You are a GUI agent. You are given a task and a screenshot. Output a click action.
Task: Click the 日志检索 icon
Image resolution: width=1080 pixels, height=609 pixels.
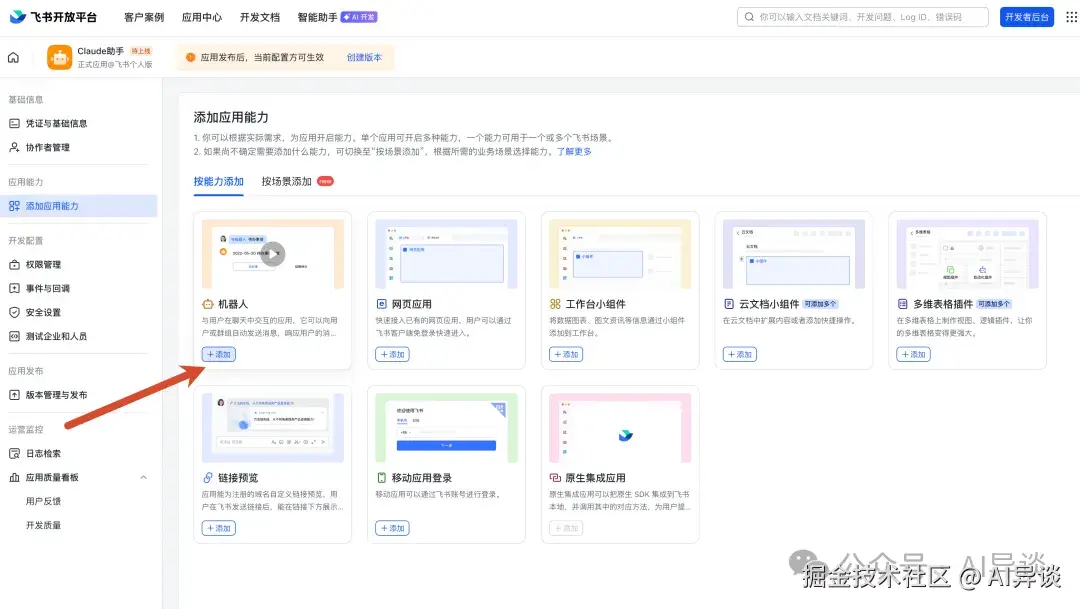coord(14,453)
